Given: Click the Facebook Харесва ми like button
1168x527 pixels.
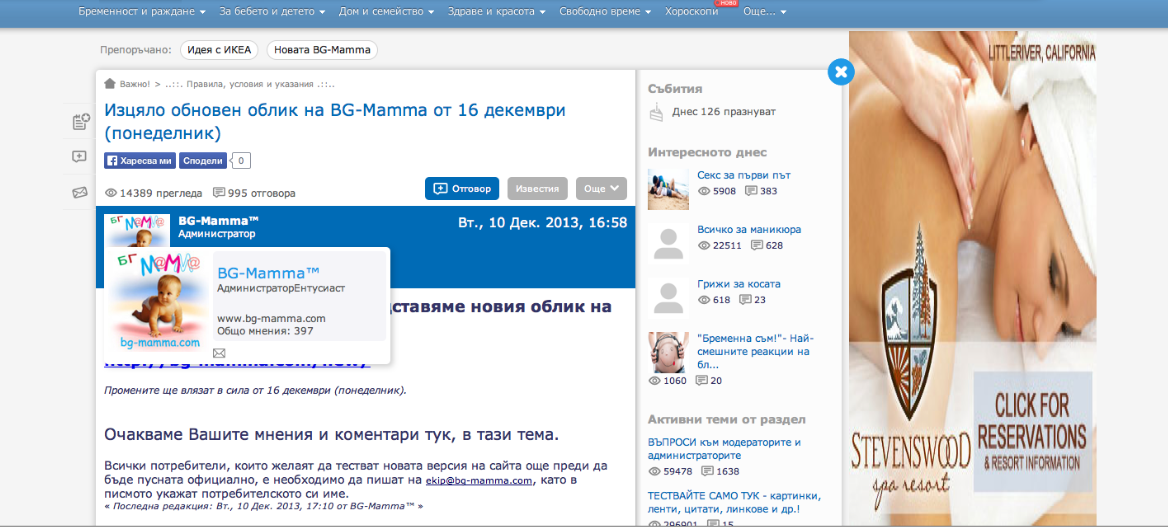Looking at the screenshot, I should coord(140,160).
